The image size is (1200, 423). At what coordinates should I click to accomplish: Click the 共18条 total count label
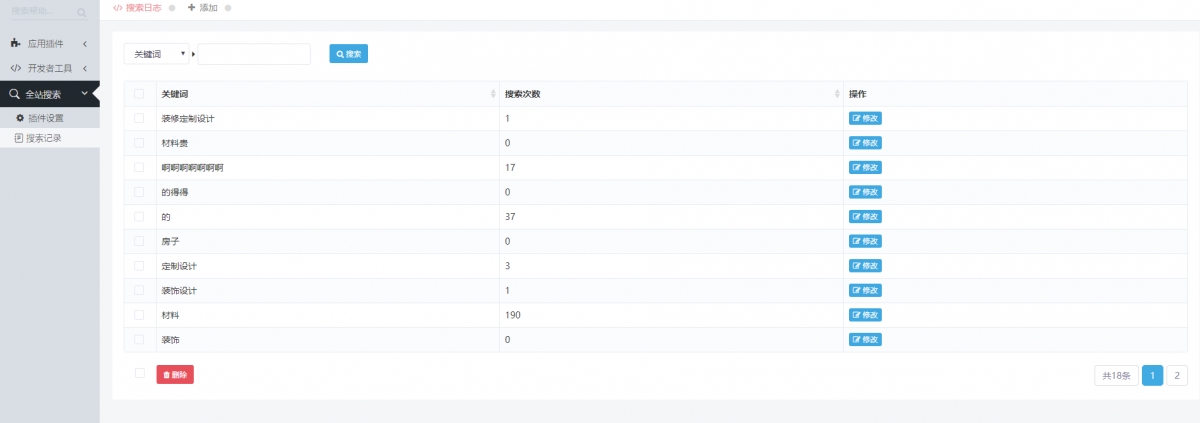point(1116,376)
